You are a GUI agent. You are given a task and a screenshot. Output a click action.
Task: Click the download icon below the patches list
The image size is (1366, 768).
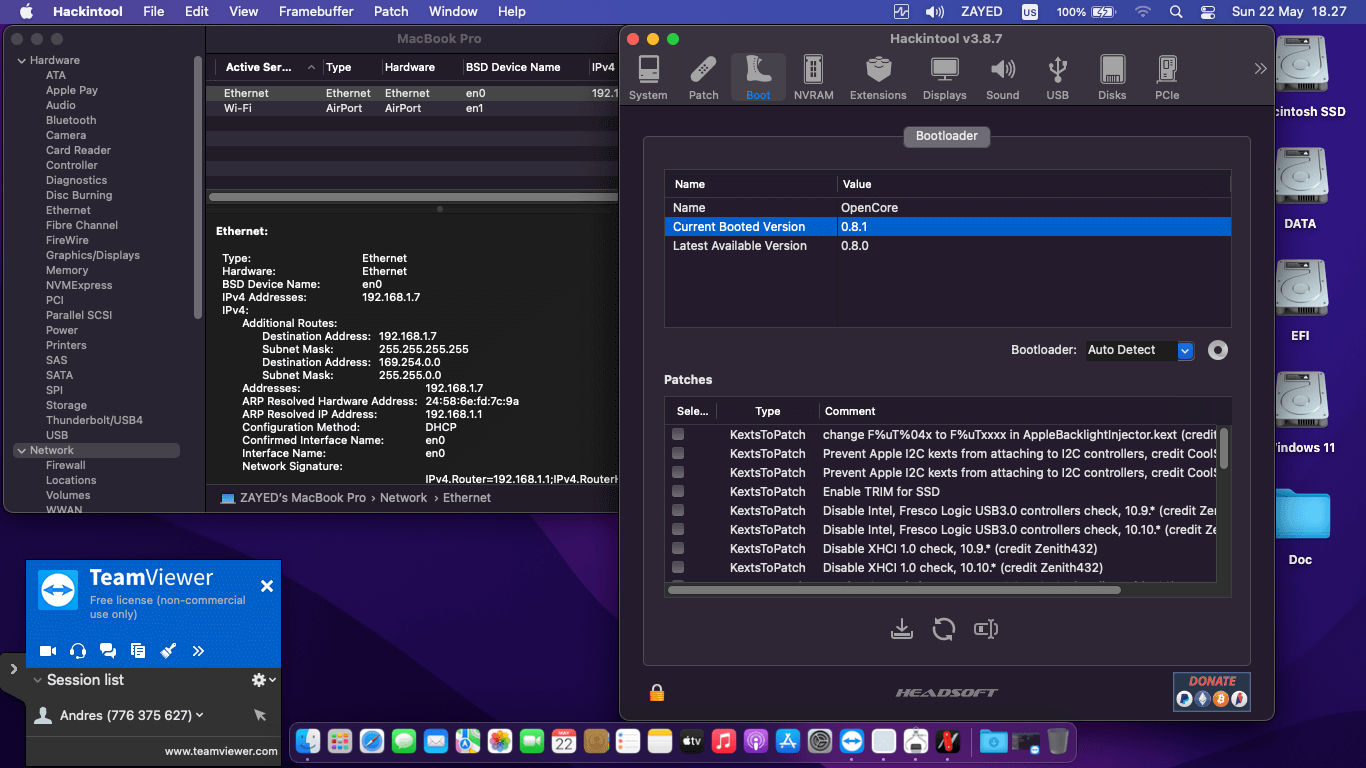tap(902, 629)
